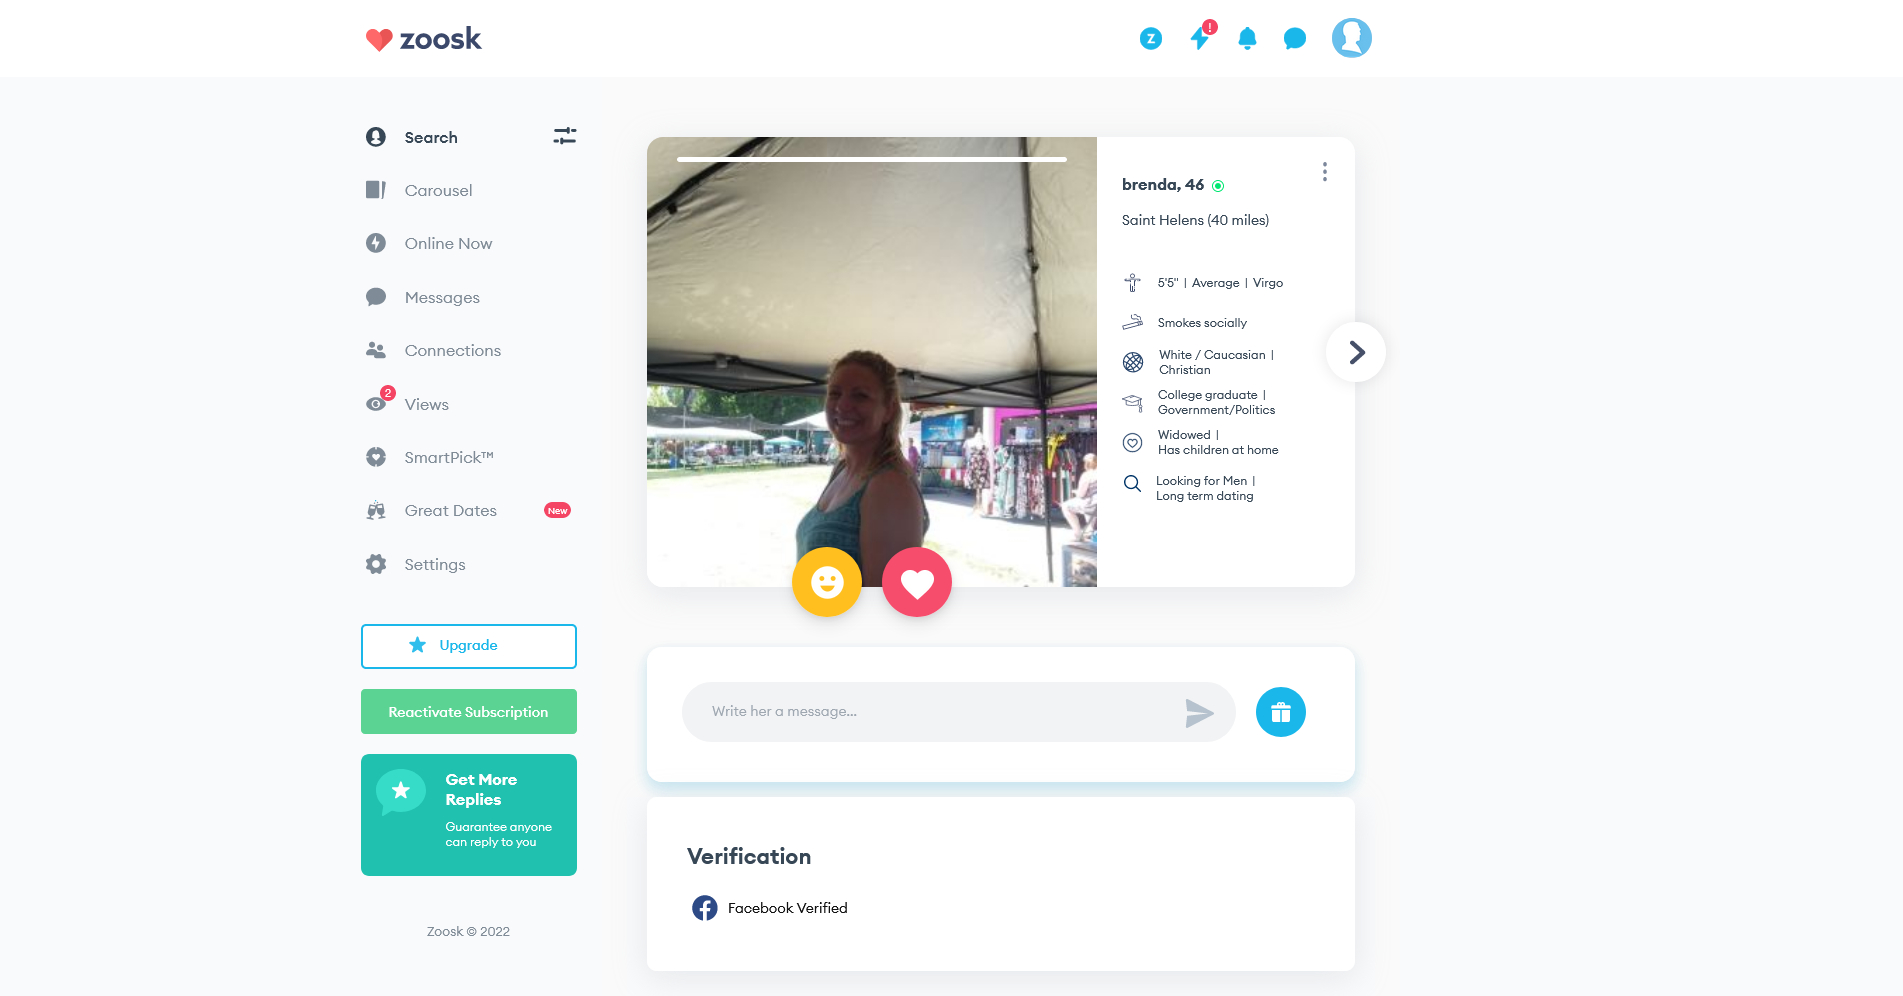This screenshot has width=1903, height=996.
Task: Go to next profile with right chevron
Action: [x=1356, y=352]
